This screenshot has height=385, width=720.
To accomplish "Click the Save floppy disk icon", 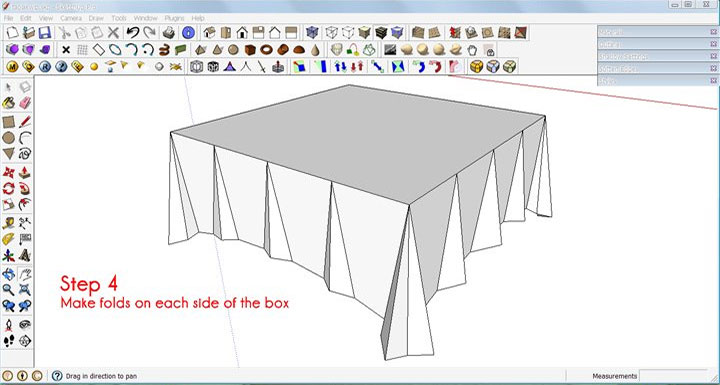I will coord(44,33).
